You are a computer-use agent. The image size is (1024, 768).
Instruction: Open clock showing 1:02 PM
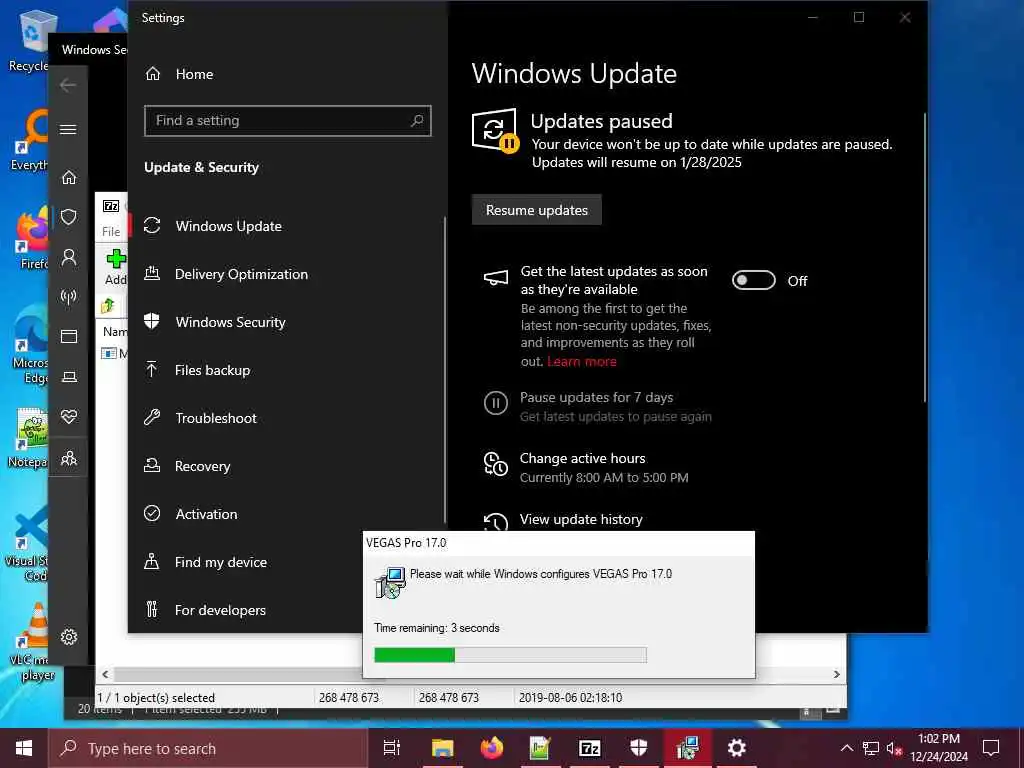point(938,748)
